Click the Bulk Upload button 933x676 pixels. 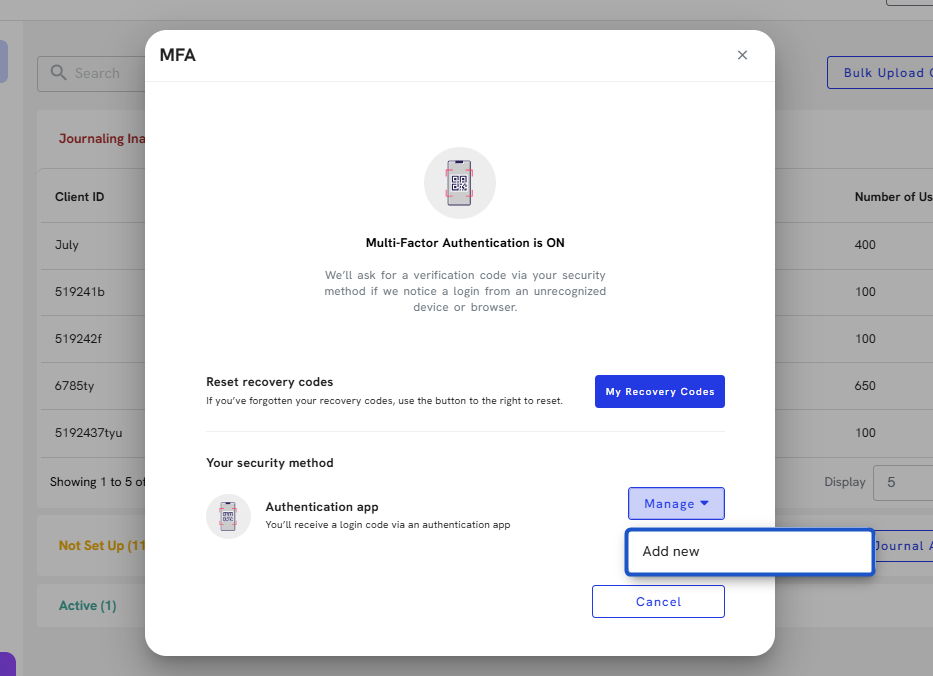click(880, 73)
